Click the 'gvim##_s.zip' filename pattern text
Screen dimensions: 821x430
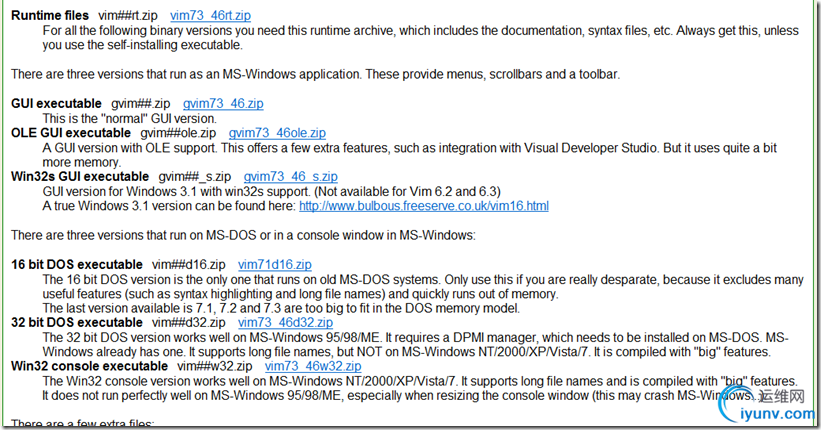tap(195, 177)
